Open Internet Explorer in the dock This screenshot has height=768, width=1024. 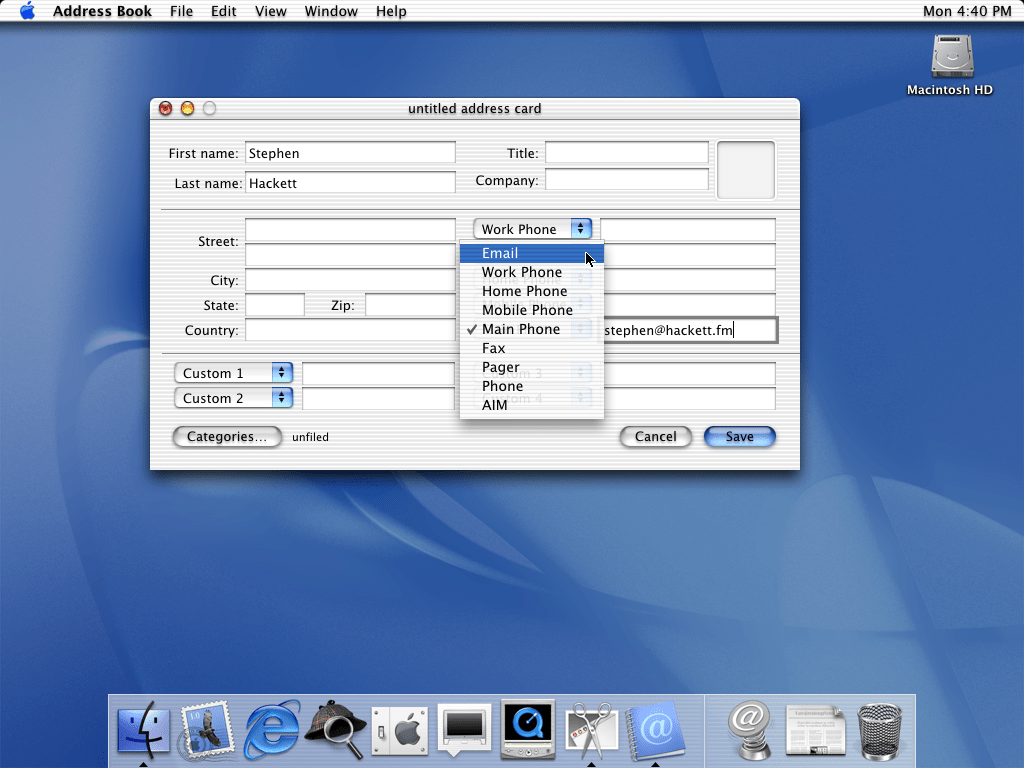point(271,730)
